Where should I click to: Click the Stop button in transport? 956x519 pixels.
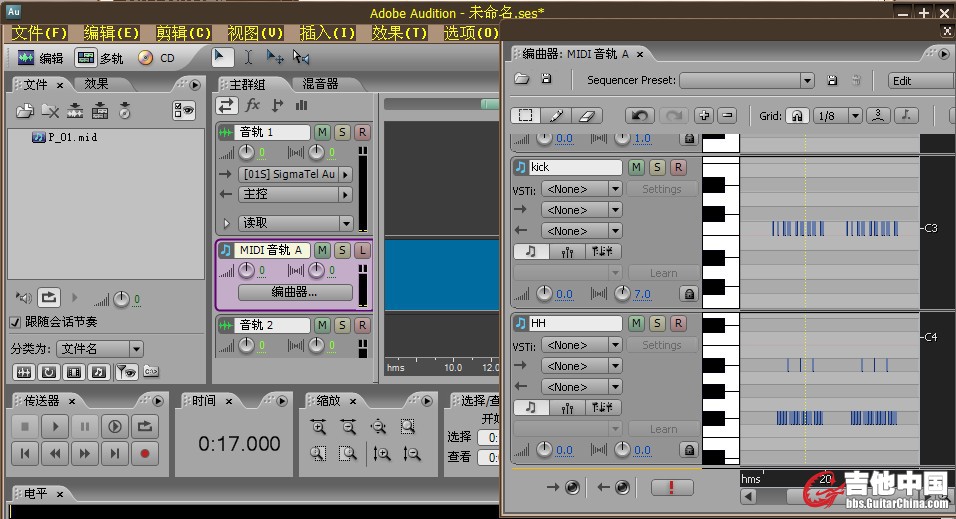pos(24,426)
